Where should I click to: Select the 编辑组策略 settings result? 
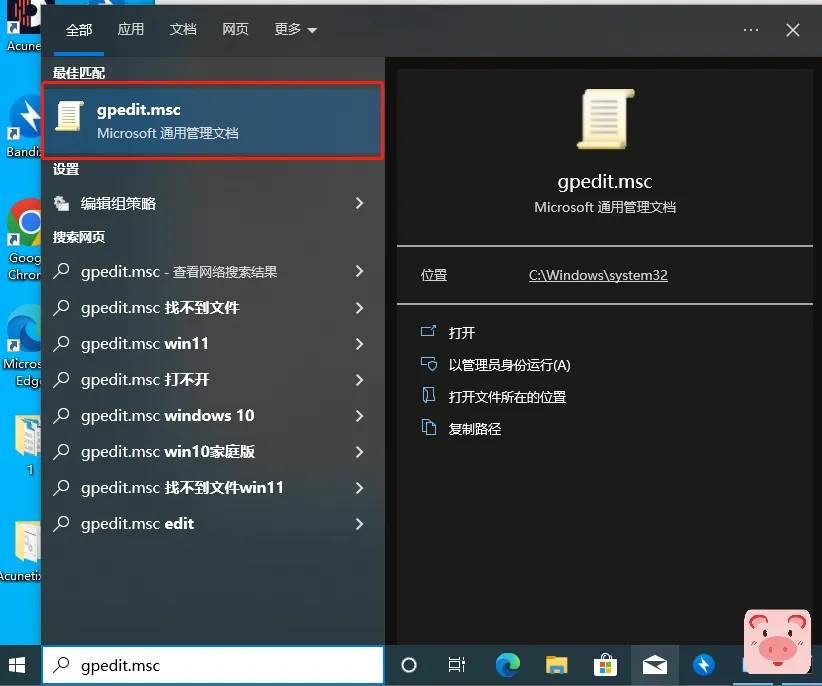tap(213, 203)
